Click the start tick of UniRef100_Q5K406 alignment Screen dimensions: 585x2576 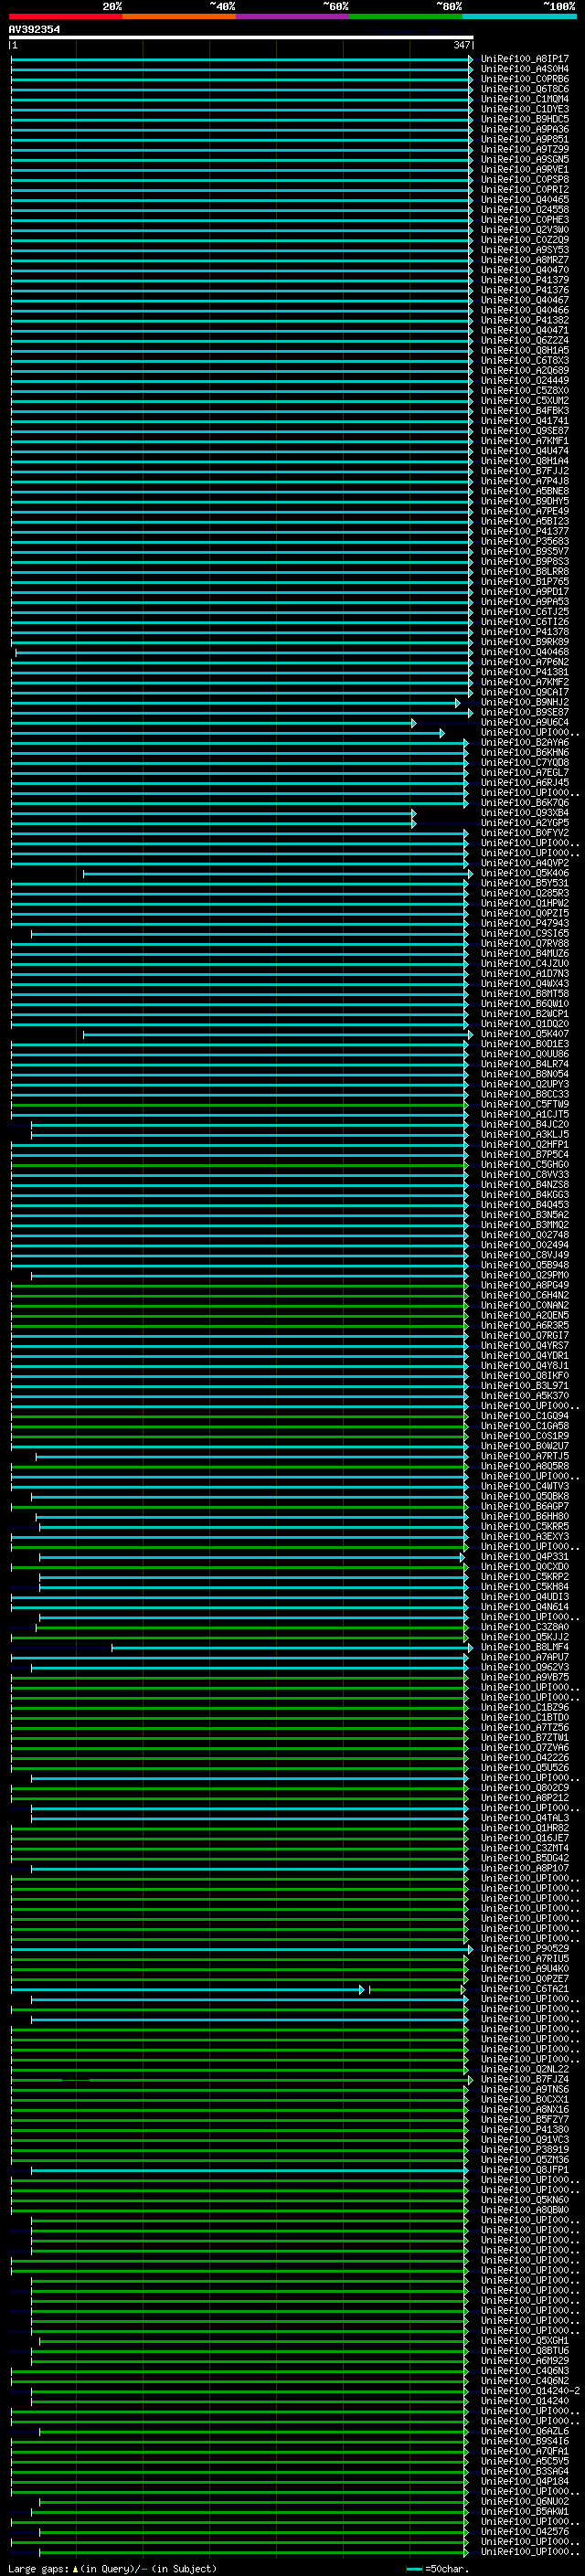tap(83, 874)
